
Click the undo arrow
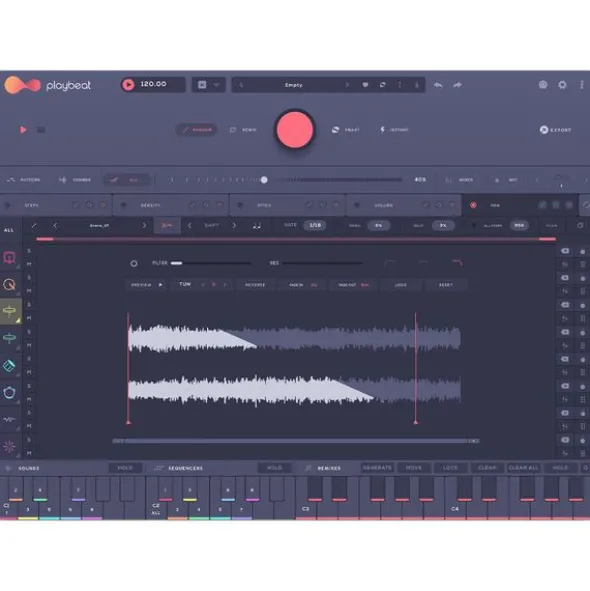click(438, 85)
